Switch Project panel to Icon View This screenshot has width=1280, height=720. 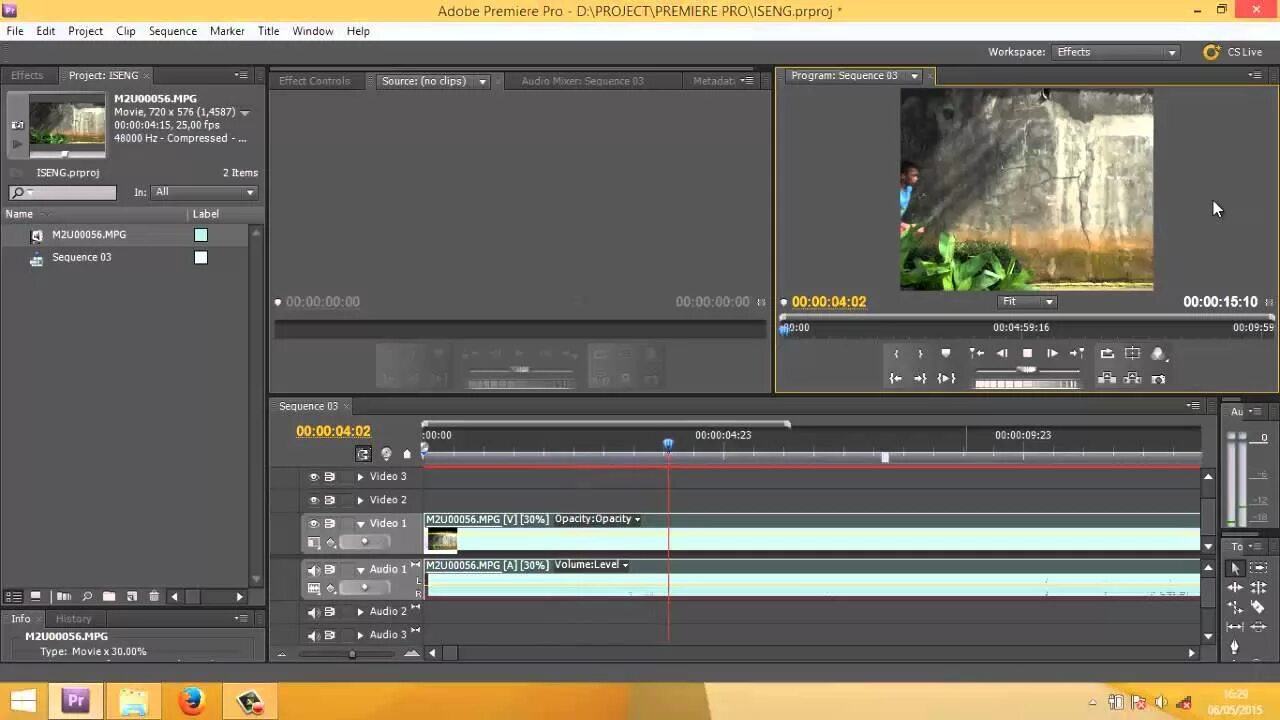click(x=35, y=597)
